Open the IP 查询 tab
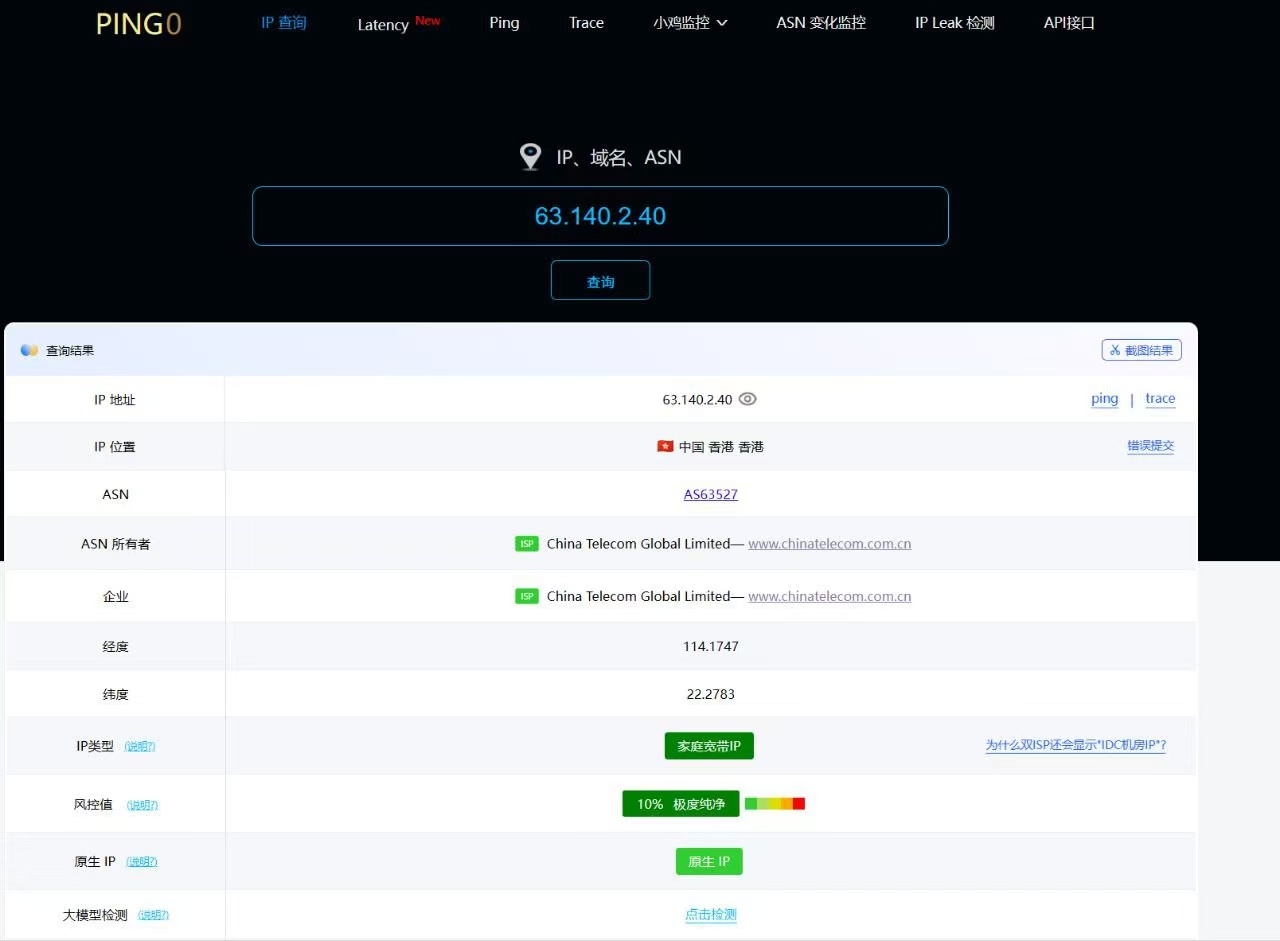This screenshot has width=1280, height=941. 284,22
